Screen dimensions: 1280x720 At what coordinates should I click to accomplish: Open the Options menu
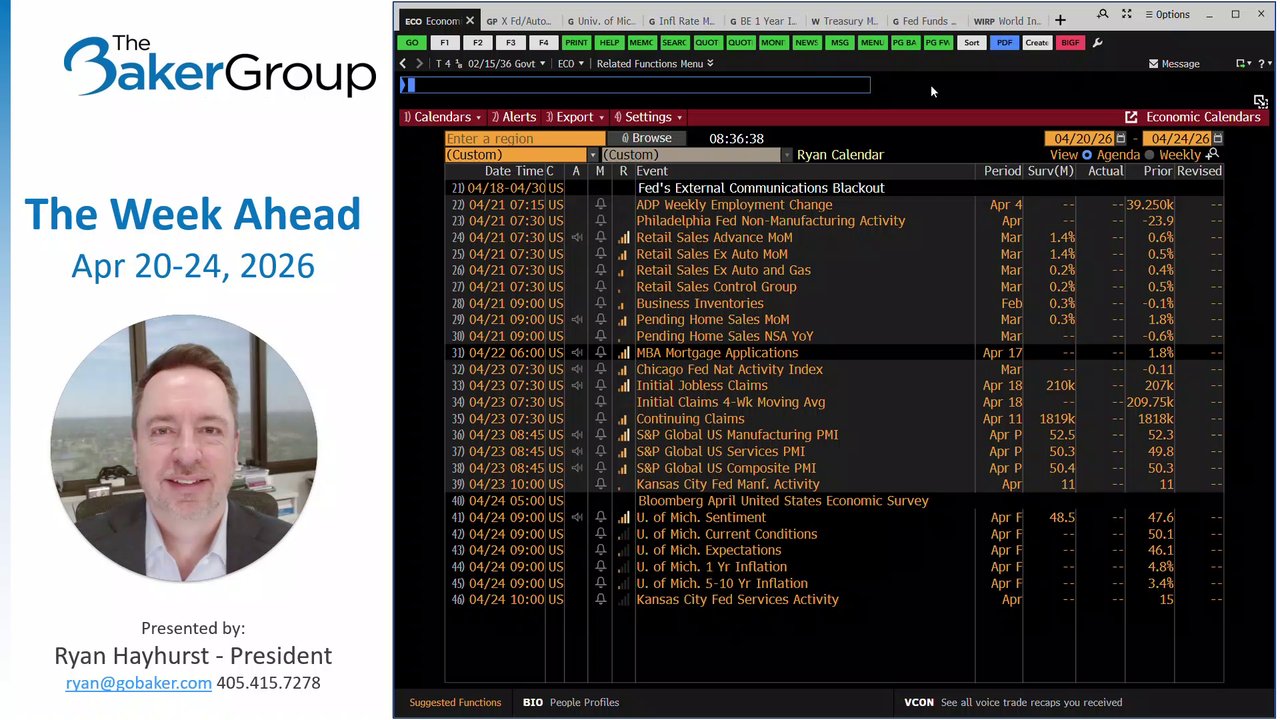1166,15
